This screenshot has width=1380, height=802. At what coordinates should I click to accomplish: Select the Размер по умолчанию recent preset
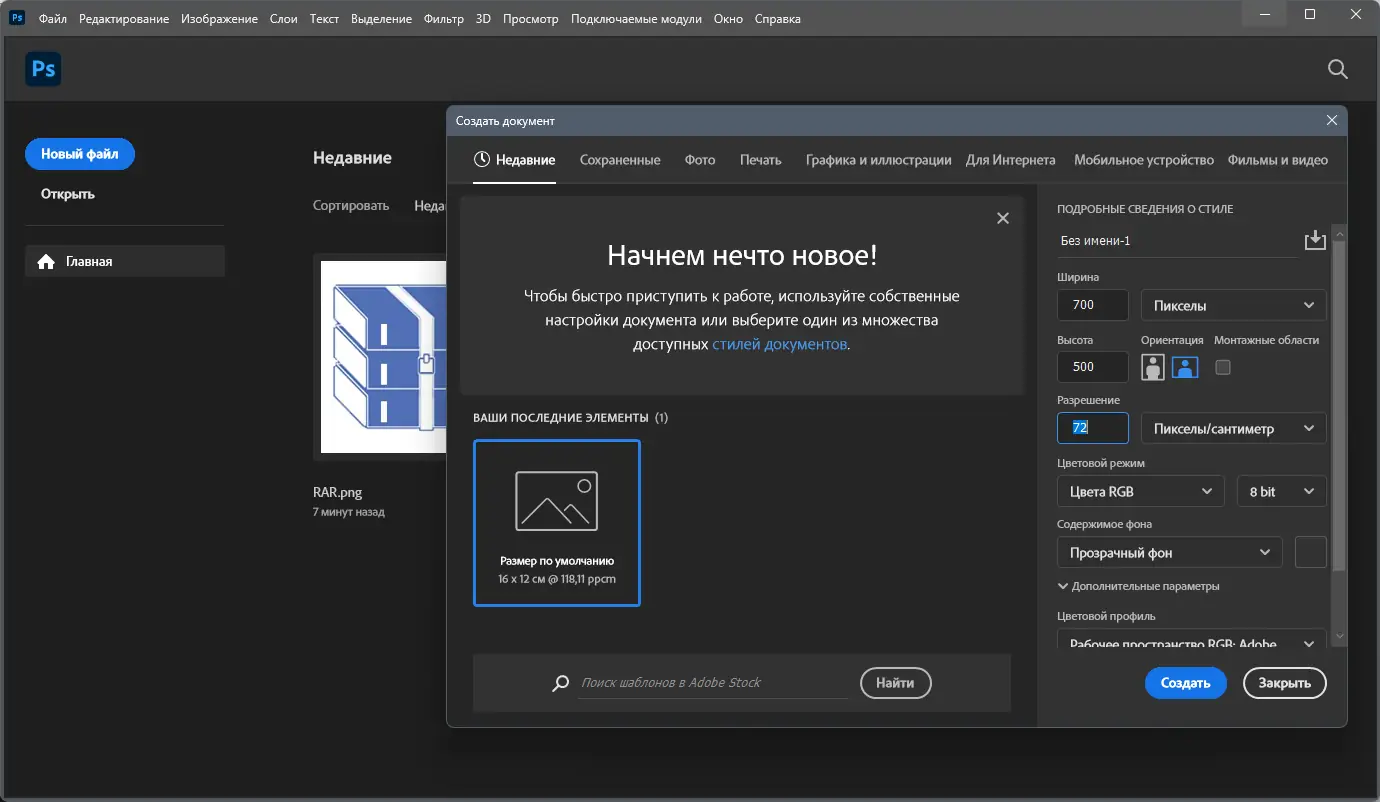(557, 523)
